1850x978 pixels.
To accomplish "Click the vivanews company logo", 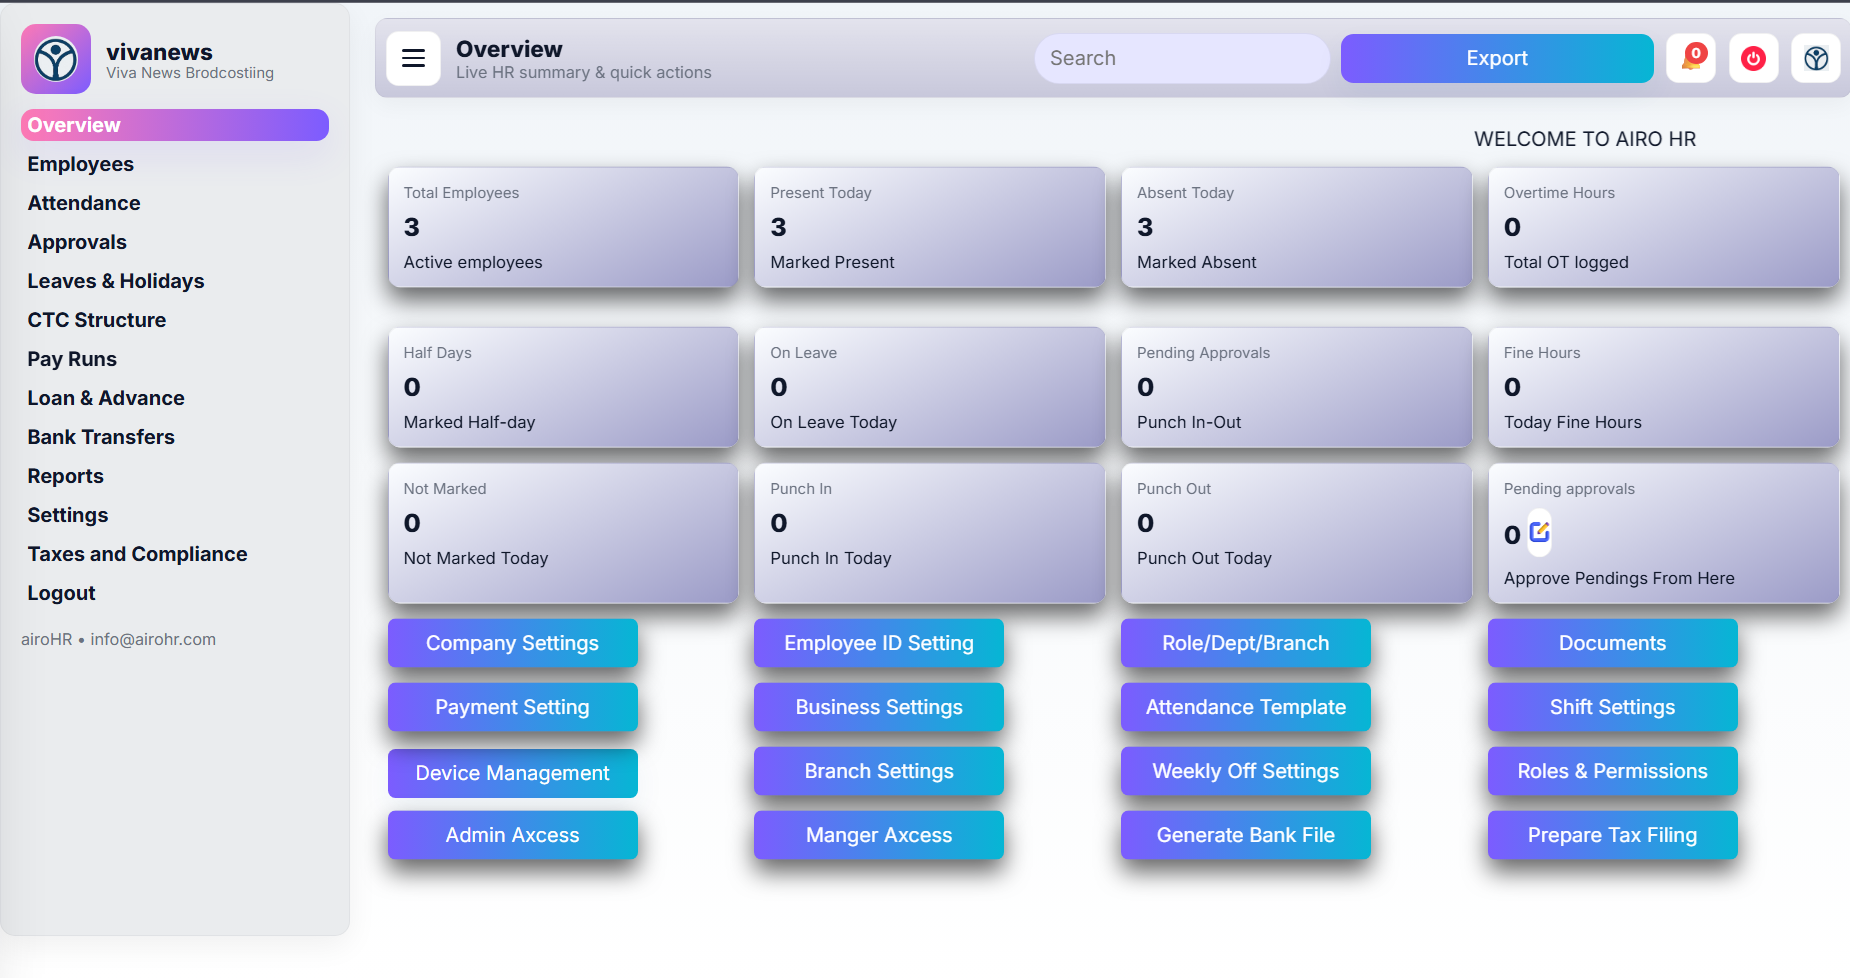I will [55, 58].
